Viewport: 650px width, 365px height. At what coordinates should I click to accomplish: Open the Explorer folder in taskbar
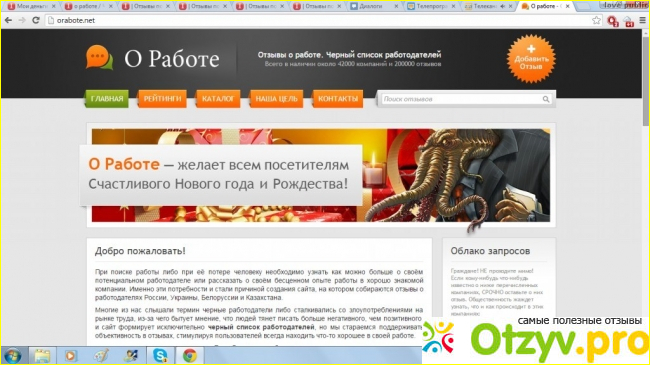tap(42, 355)
